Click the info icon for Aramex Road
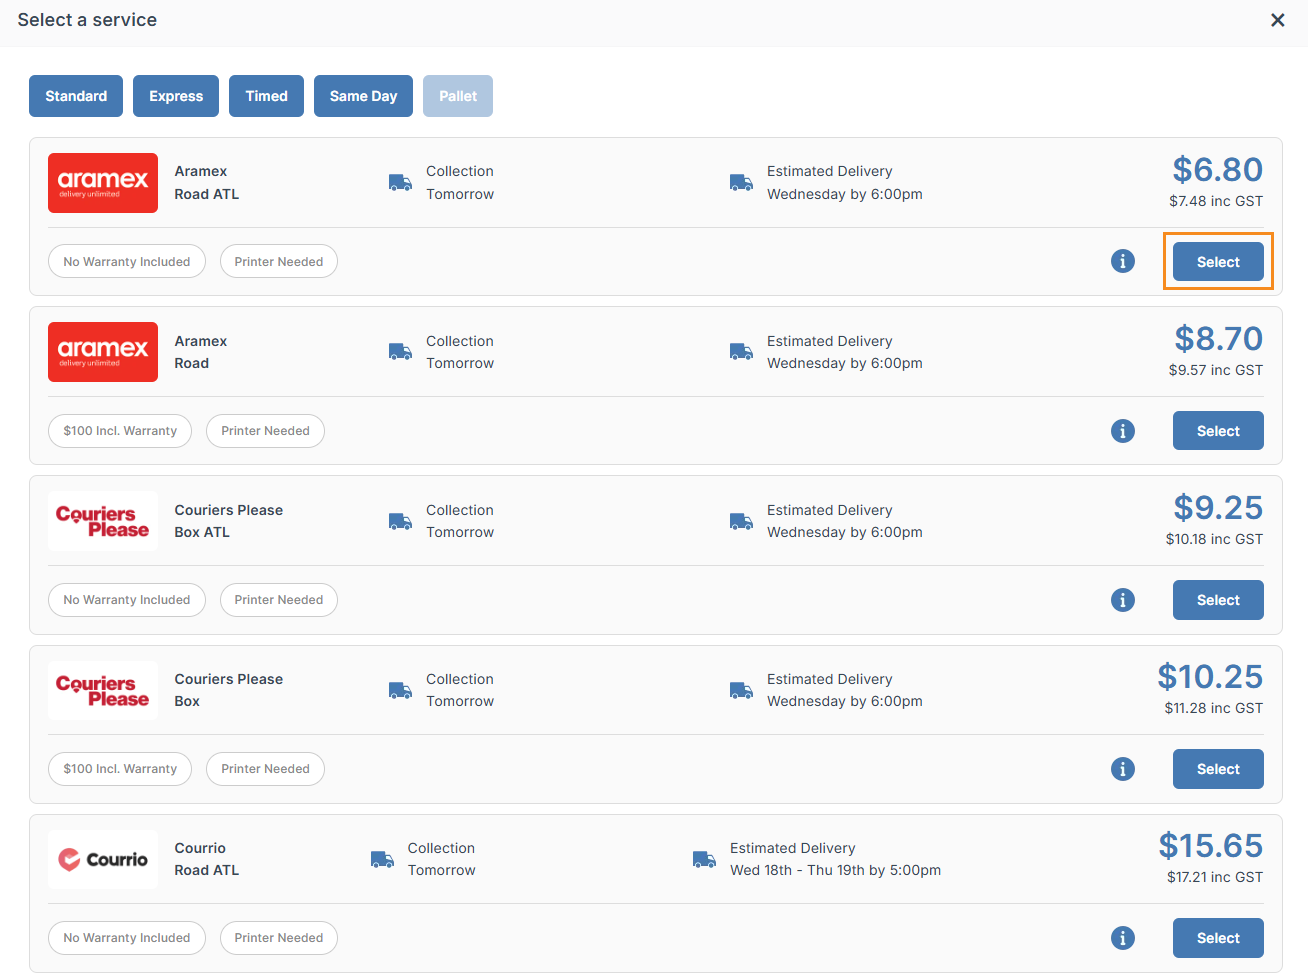Viewport: 1308px width, 979px height. (x=1123, y=431)
